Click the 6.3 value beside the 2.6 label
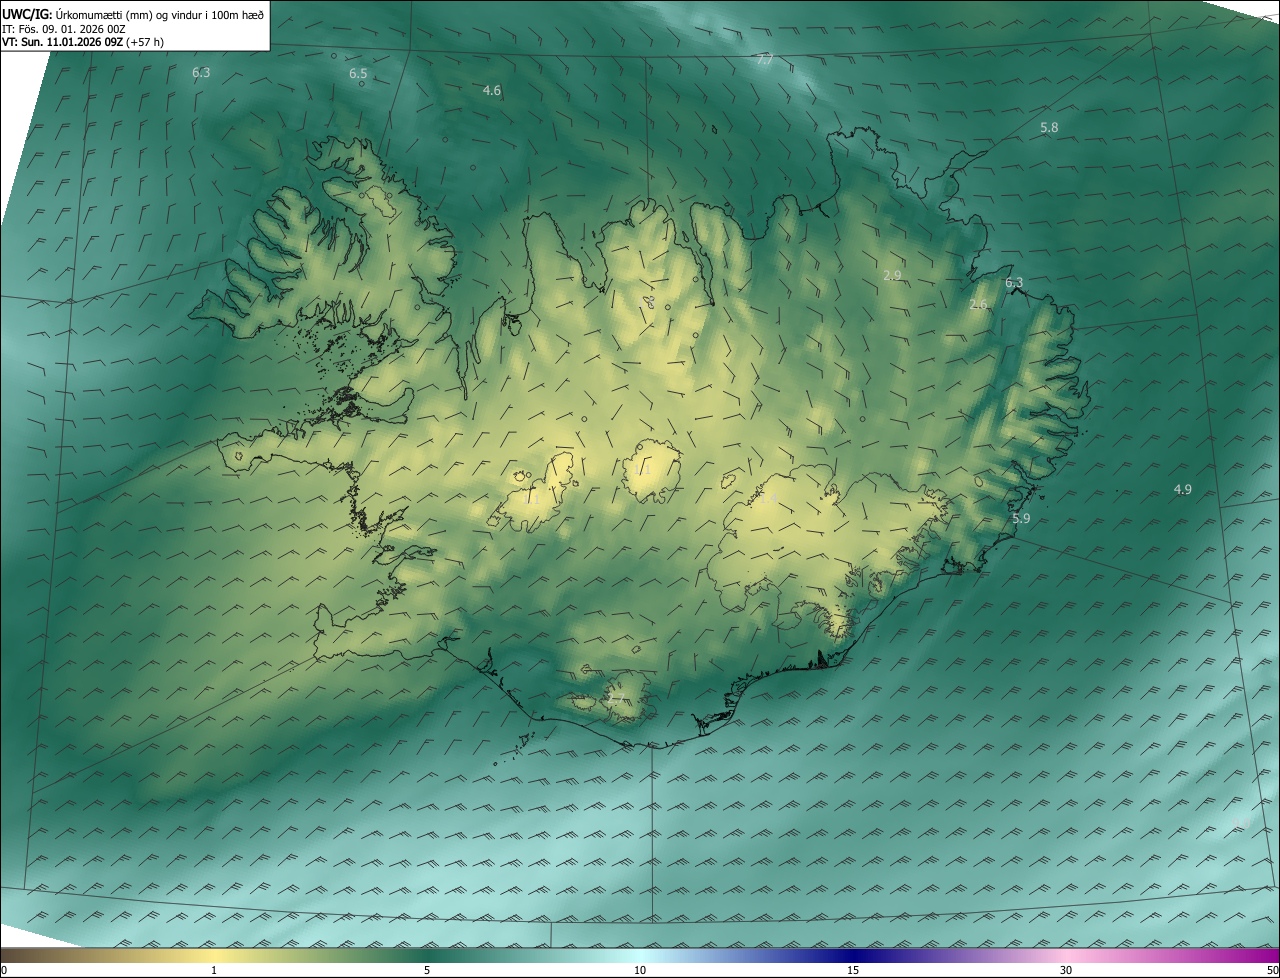 tap(1014, 283)
